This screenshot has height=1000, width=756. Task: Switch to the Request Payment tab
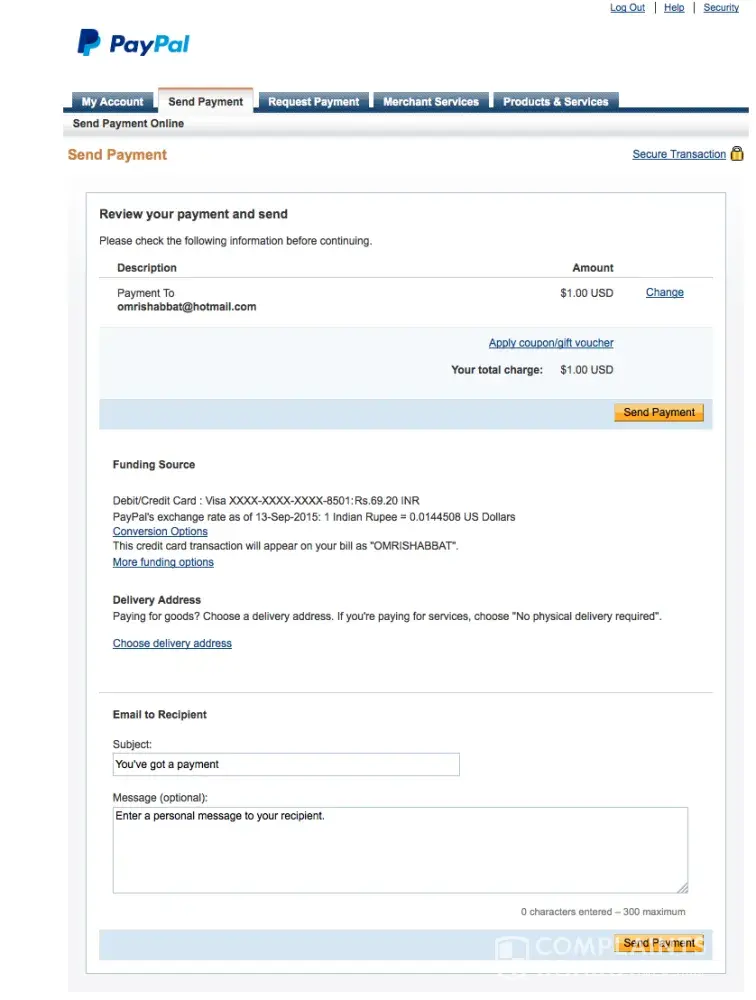[313, 102]
